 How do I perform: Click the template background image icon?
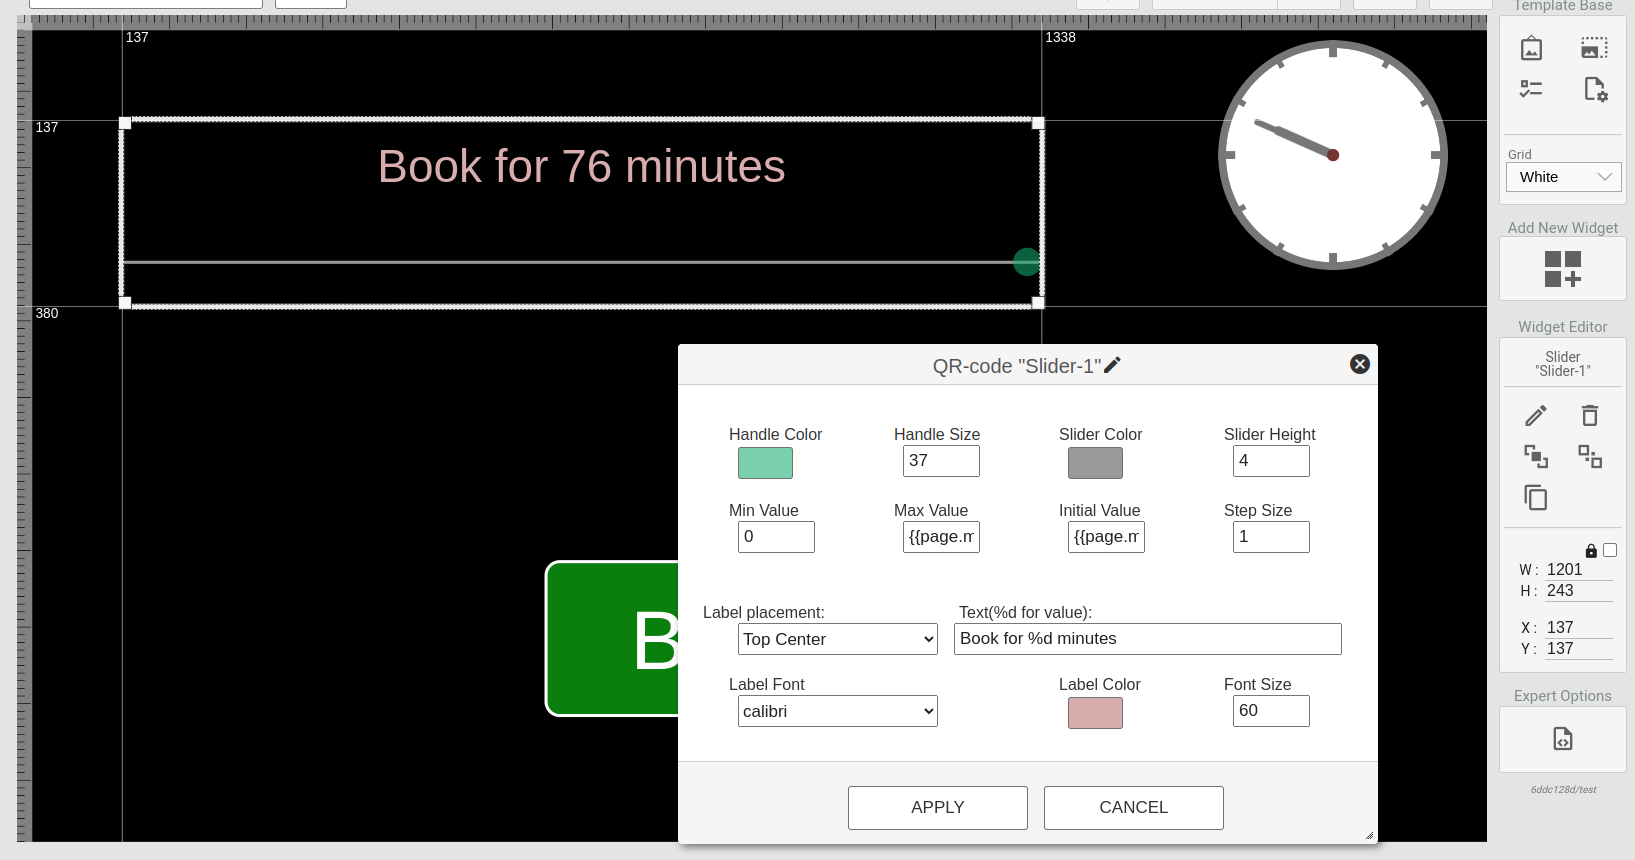1531,48
